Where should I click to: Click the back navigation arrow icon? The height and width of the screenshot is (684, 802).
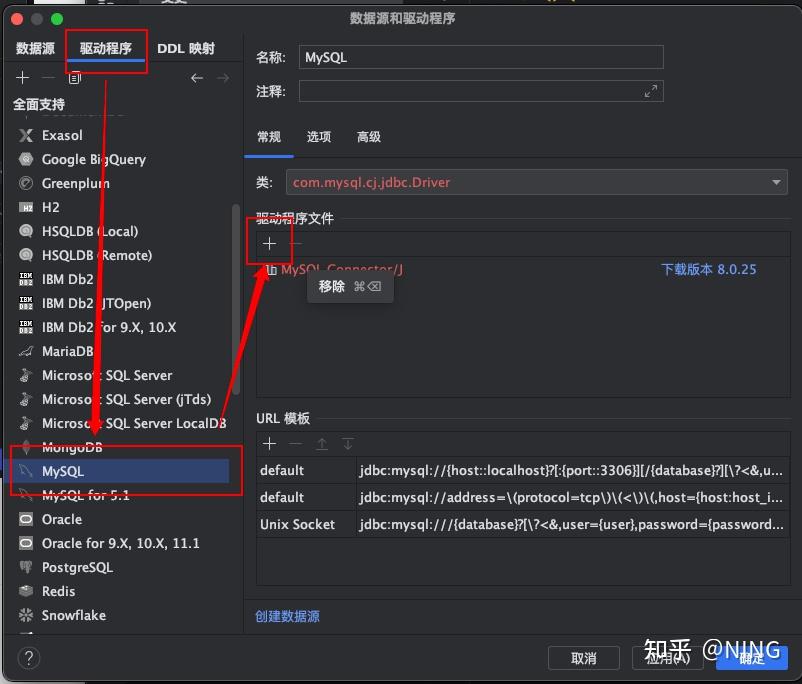point(196,78)
